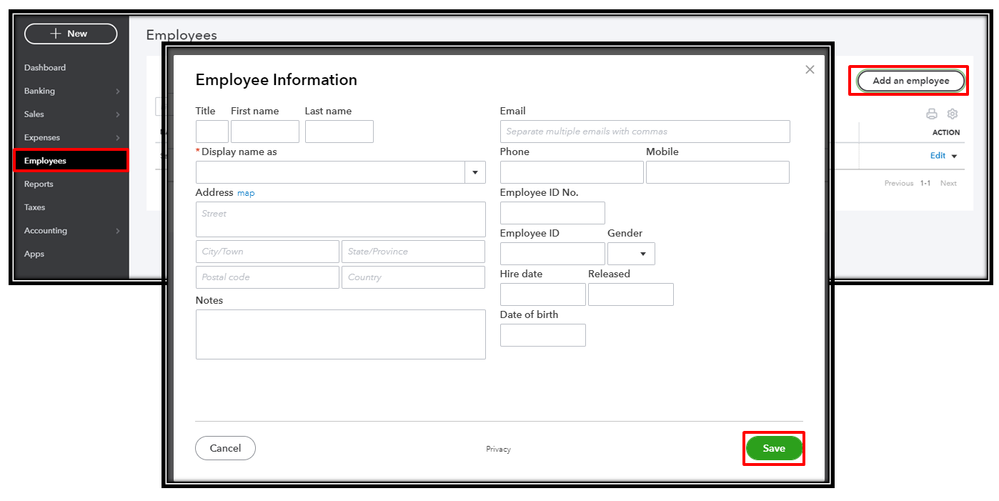Click the + New button in sidebar
This screenshot has height=501, width=999.
[x=71, y=34]
